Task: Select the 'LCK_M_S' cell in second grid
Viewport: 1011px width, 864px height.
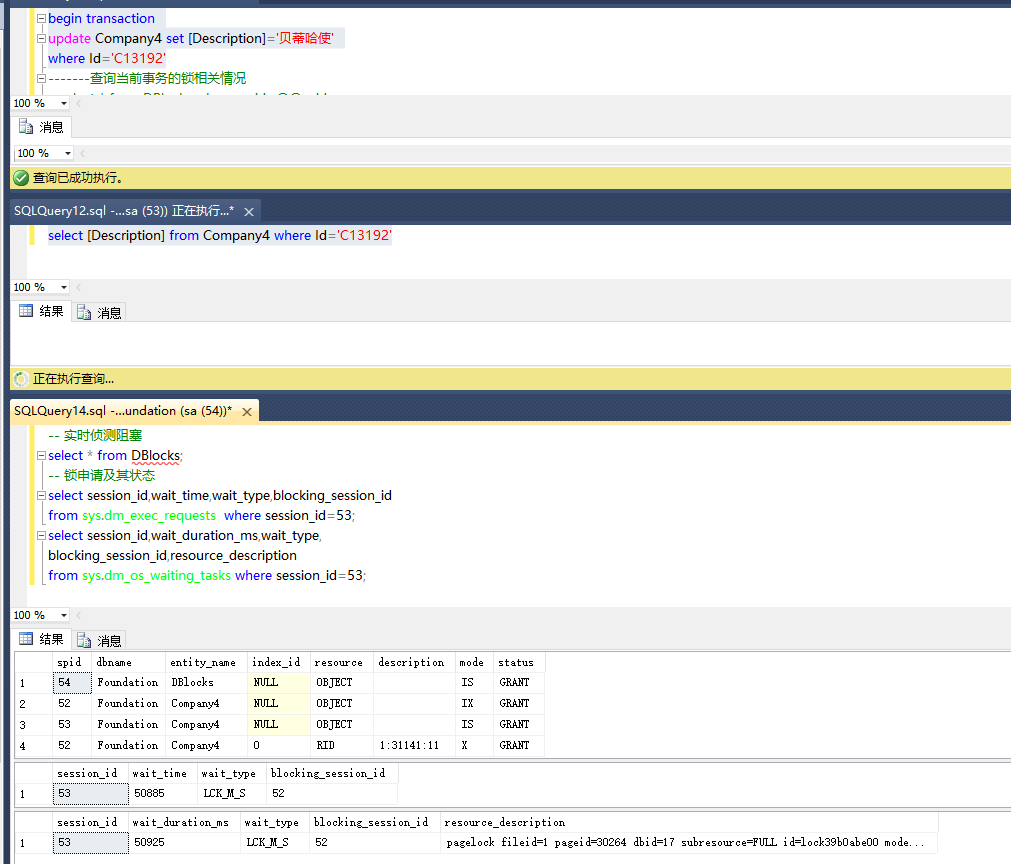Action: click(231, 794)
